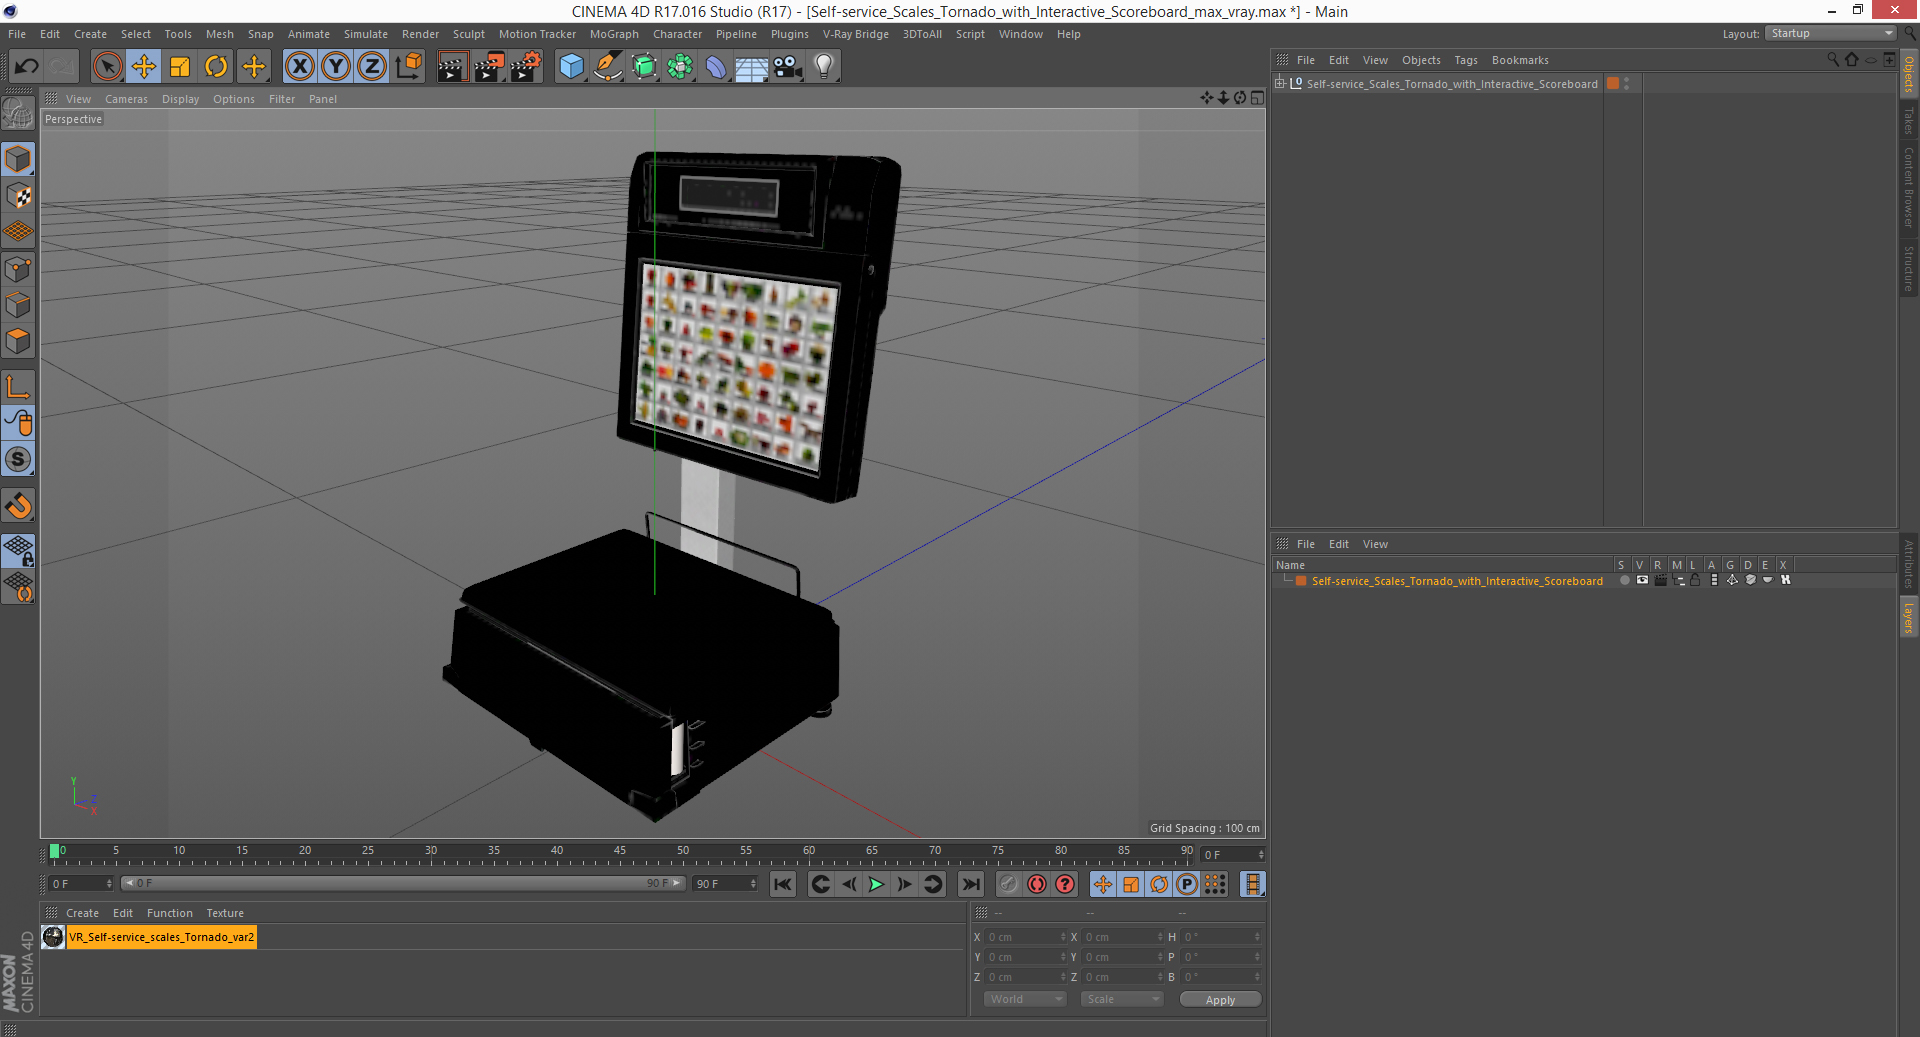Add a subdivision surface generator
1920x1037 pixels.
pos(644,67)
